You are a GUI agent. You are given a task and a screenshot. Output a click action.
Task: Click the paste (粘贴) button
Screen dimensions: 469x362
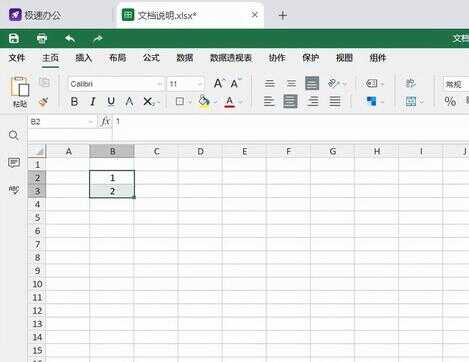[20, 92]
